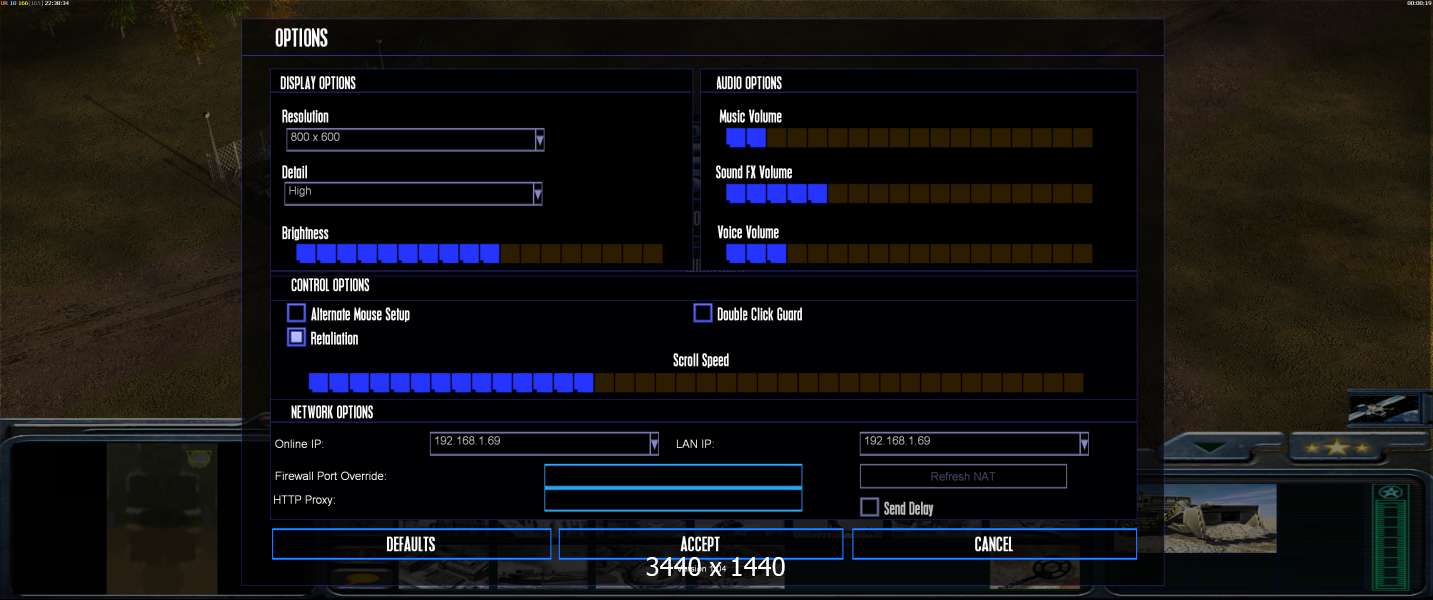Click the Defaults button

click(411, 544)
